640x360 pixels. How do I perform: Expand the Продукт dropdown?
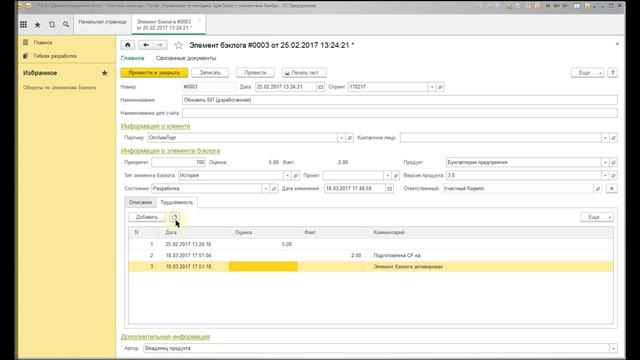[x=605, y=162]
